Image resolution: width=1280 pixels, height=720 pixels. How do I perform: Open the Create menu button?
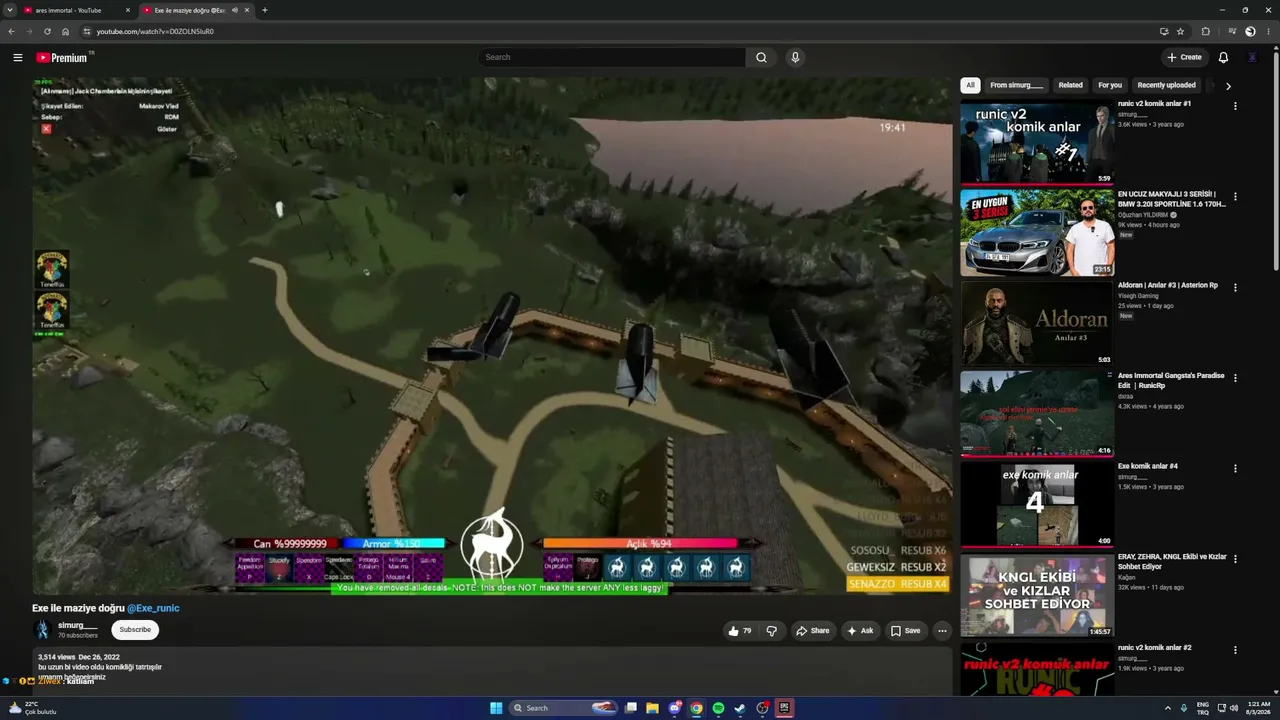point(1184,58)
